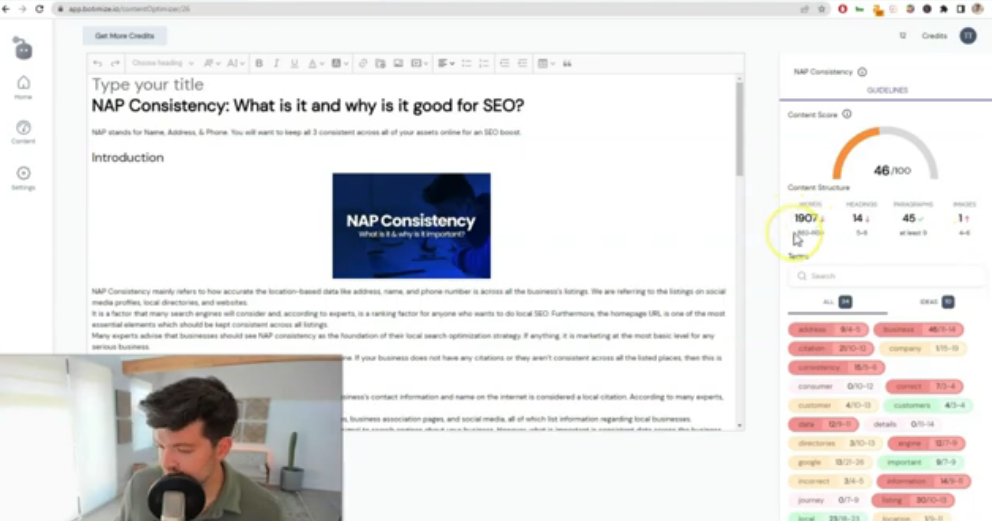Viewport: 992px width, 521px height.
Task: Toggle bold formatting
Action: pos(259,63)
